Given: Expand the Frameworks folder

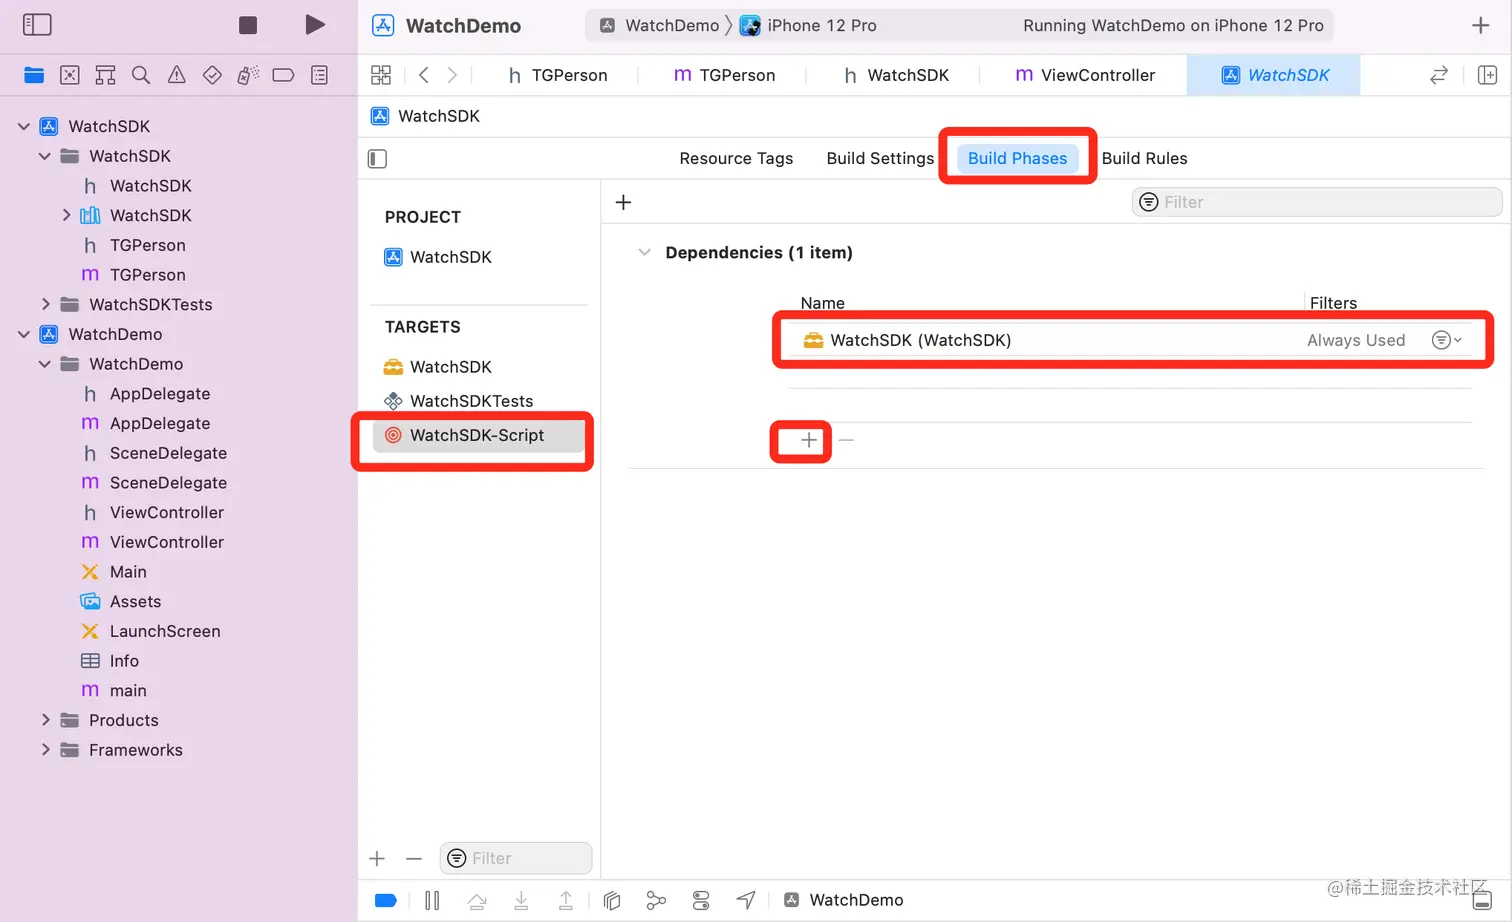Looking at the screenshot, I should (x=45, y=750).
